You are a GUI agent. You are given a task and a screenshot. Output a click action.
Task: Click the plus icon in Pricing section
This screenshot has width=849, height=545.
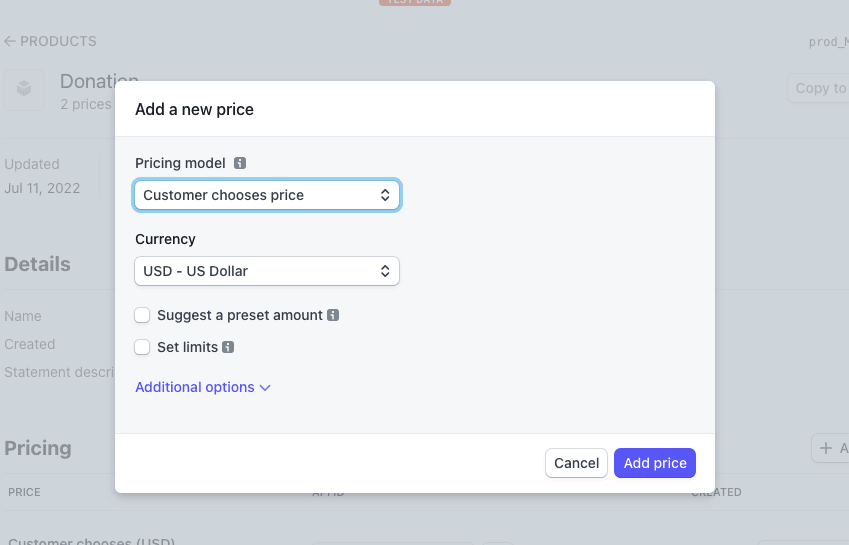[x=826, y=448]
